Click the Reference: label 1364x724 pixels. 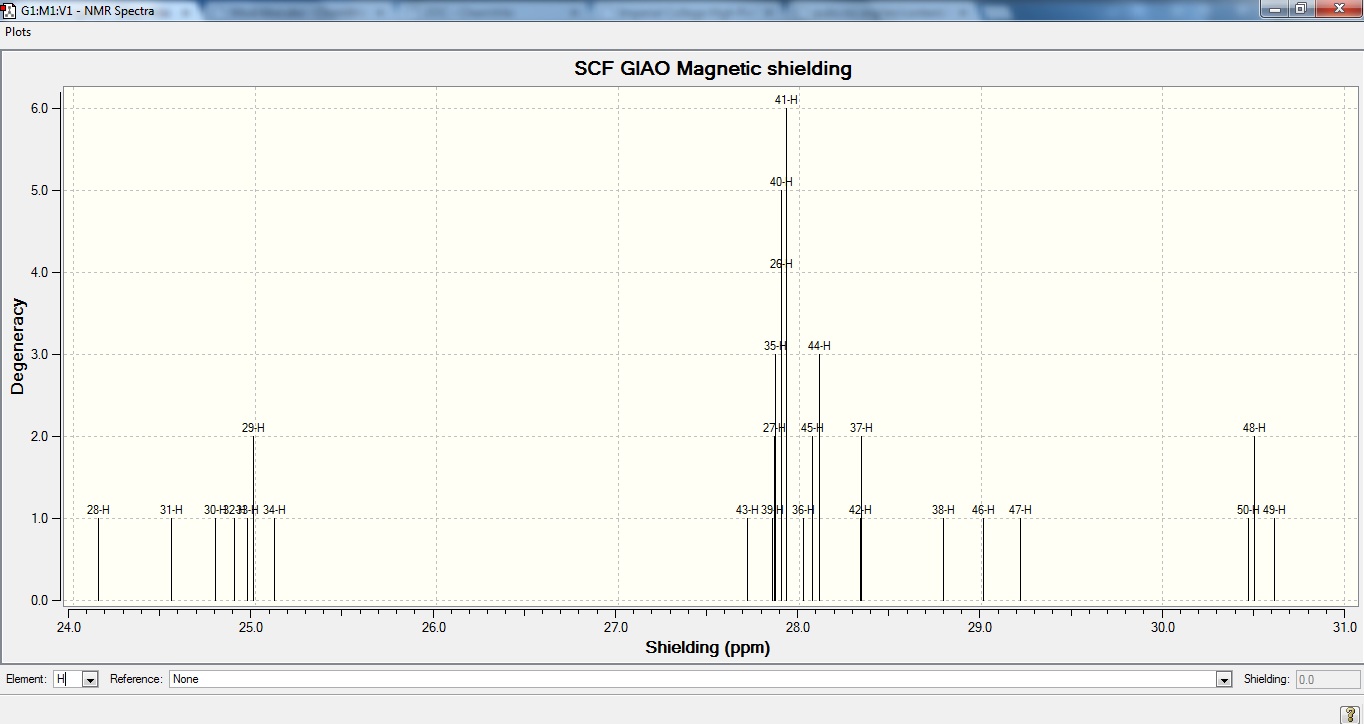(136, 679)
